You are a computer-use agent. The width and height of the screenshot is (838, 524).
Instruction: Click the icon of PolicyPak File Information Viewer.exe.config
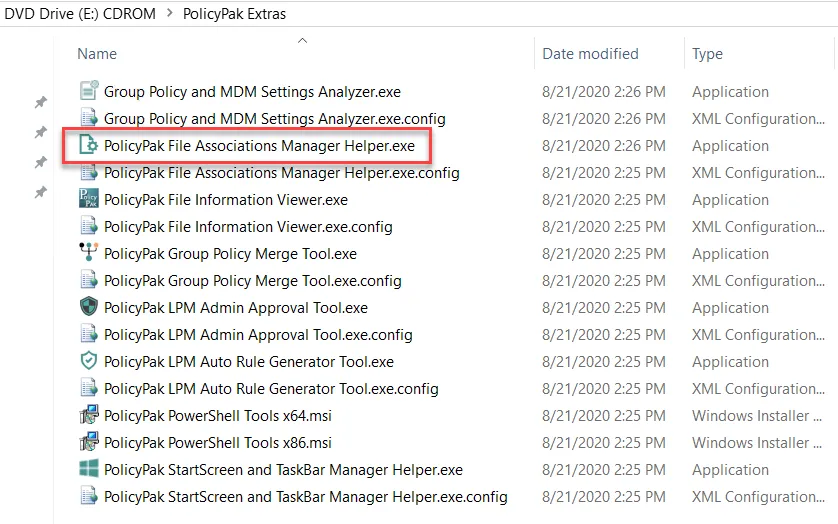[x=89, y=226]
